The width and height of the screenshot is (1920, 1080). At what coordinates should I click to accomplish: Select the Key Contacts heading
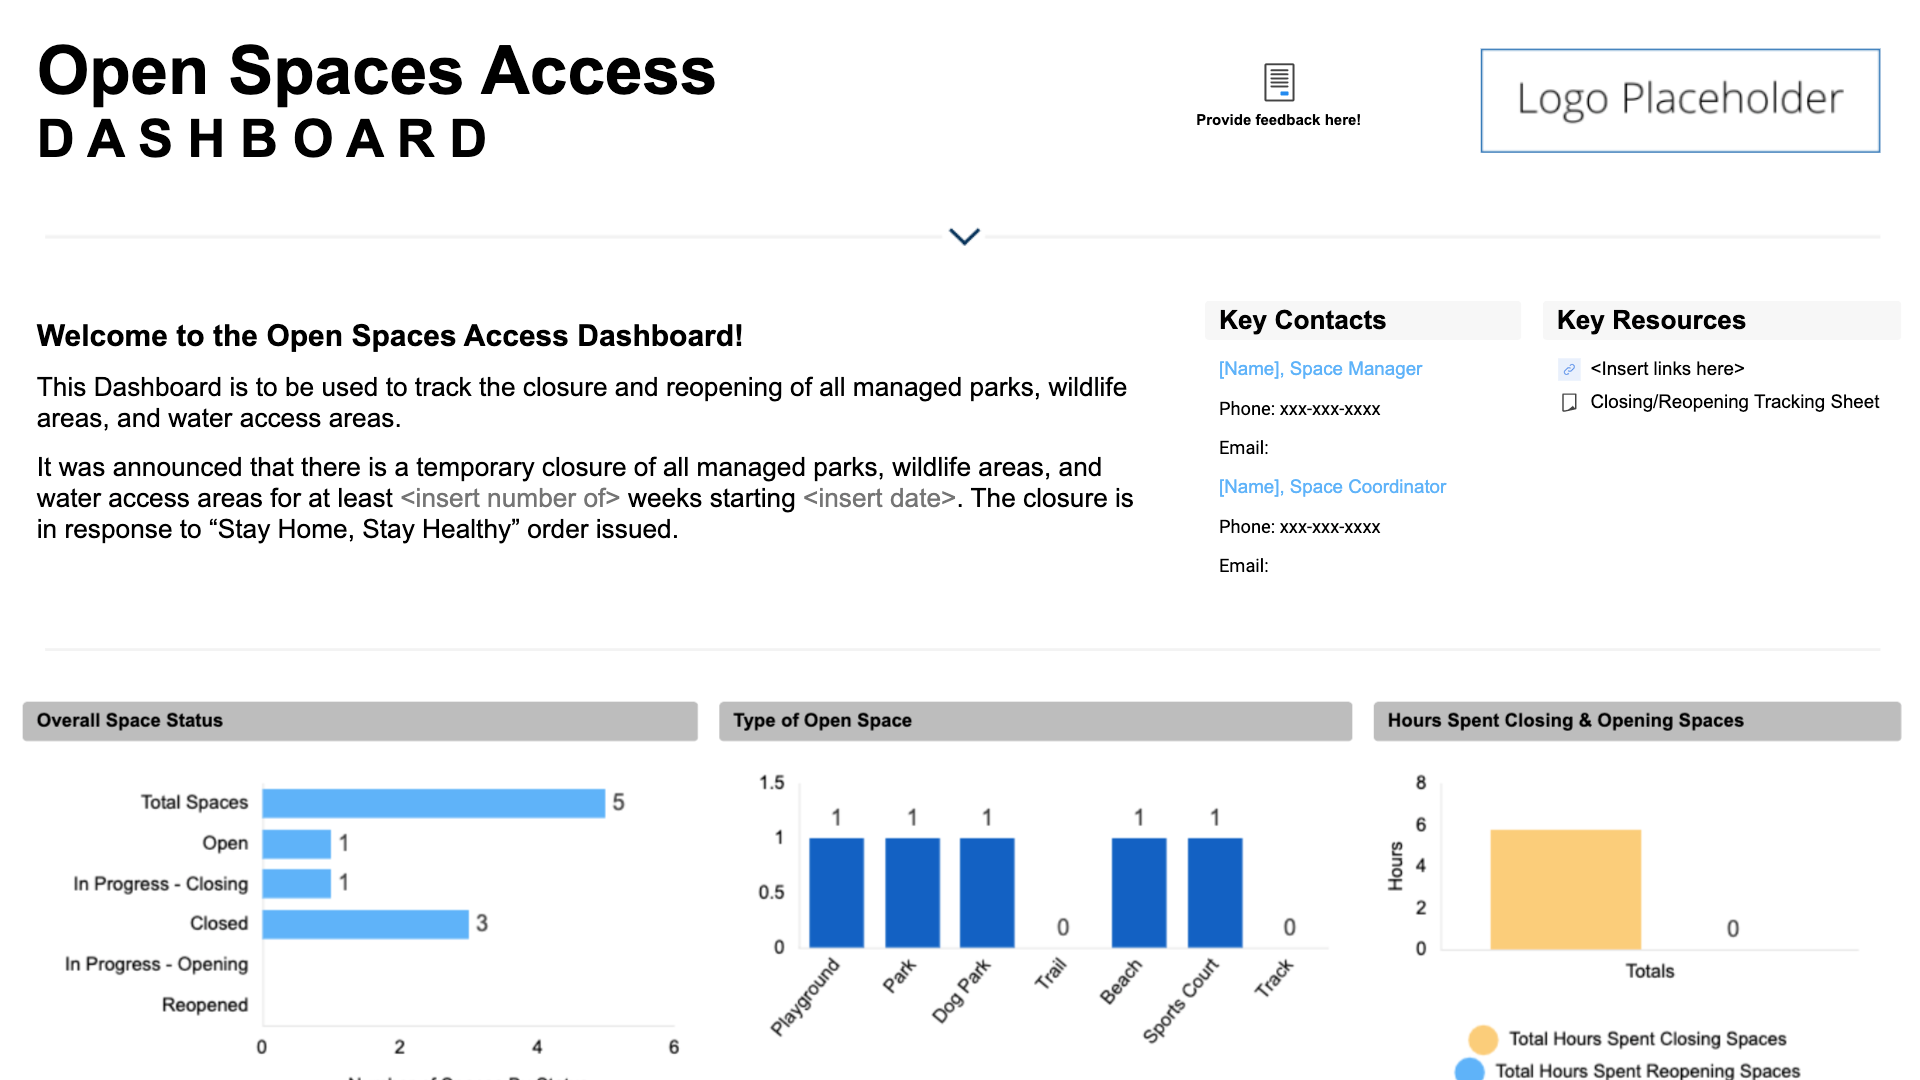[1302, 320]
